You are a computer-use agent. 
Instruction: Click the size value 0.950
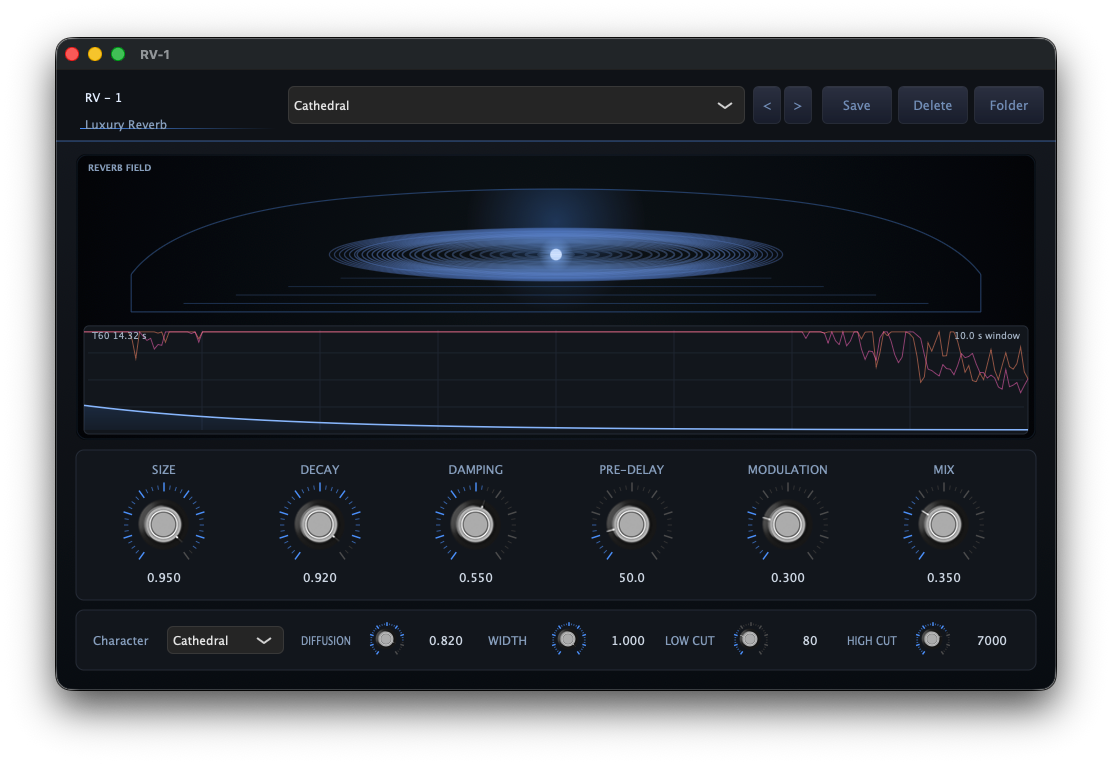(164, 577)
